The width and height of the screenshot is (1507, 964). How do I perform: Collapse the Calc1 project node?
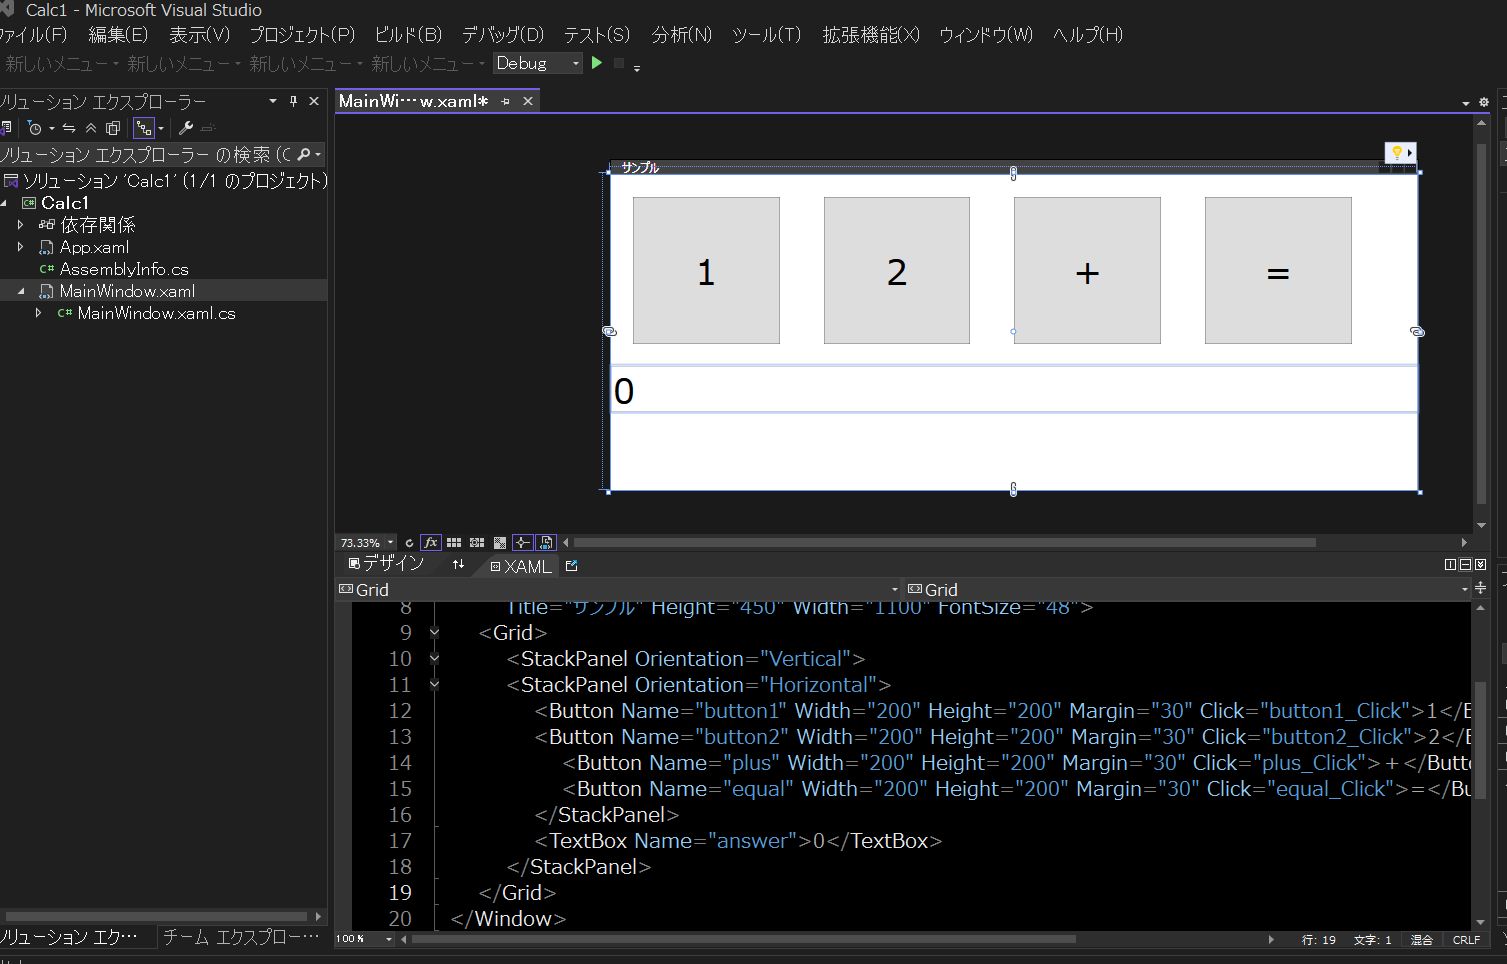click(x=4, y=203)
